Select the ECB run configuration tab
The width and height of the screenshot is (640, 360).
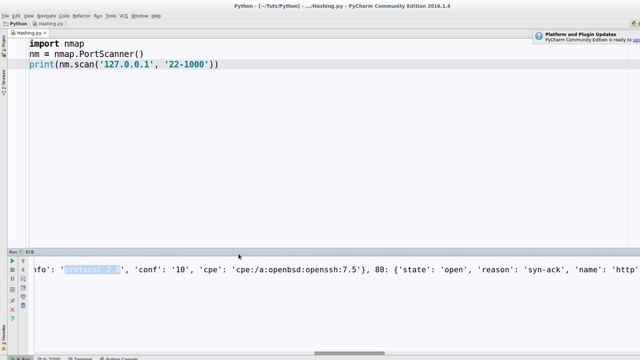coord(30,252)
